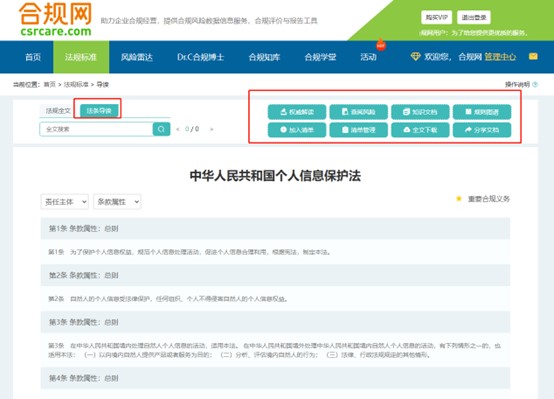Open Dr.C合规博士 navigation item
The image size is (554, 399).
pyautogui.click(x=201, y=57)
